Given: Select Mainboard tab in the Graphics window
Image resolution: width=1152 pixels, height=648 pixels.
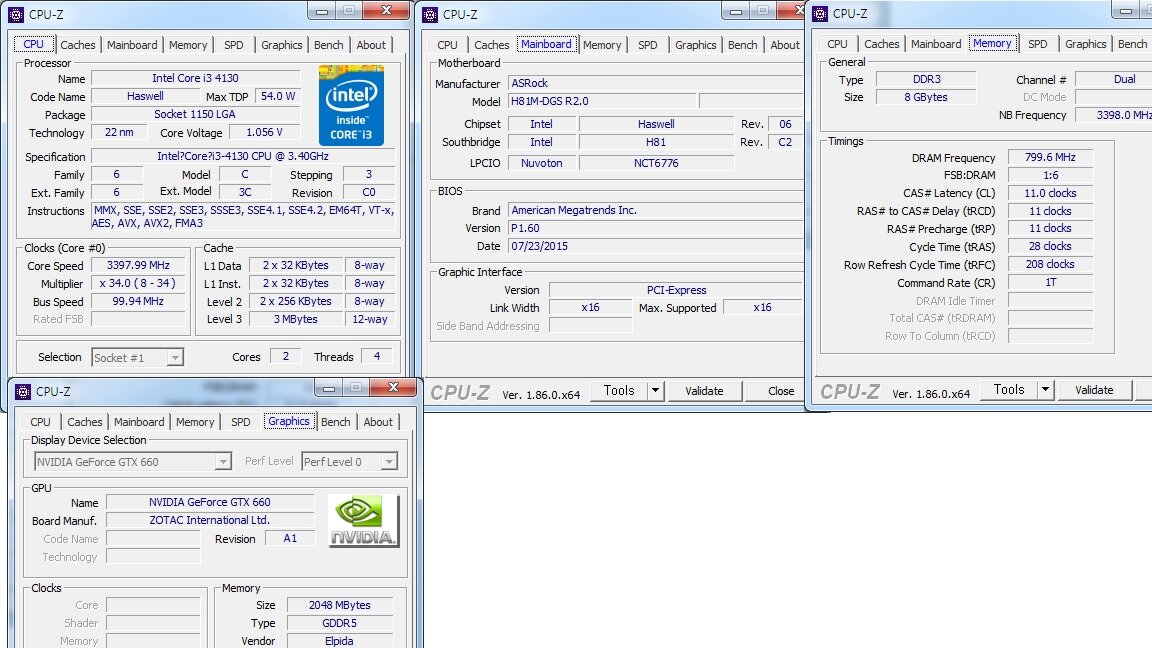Looking at the screenshot, I should (139, 422).
